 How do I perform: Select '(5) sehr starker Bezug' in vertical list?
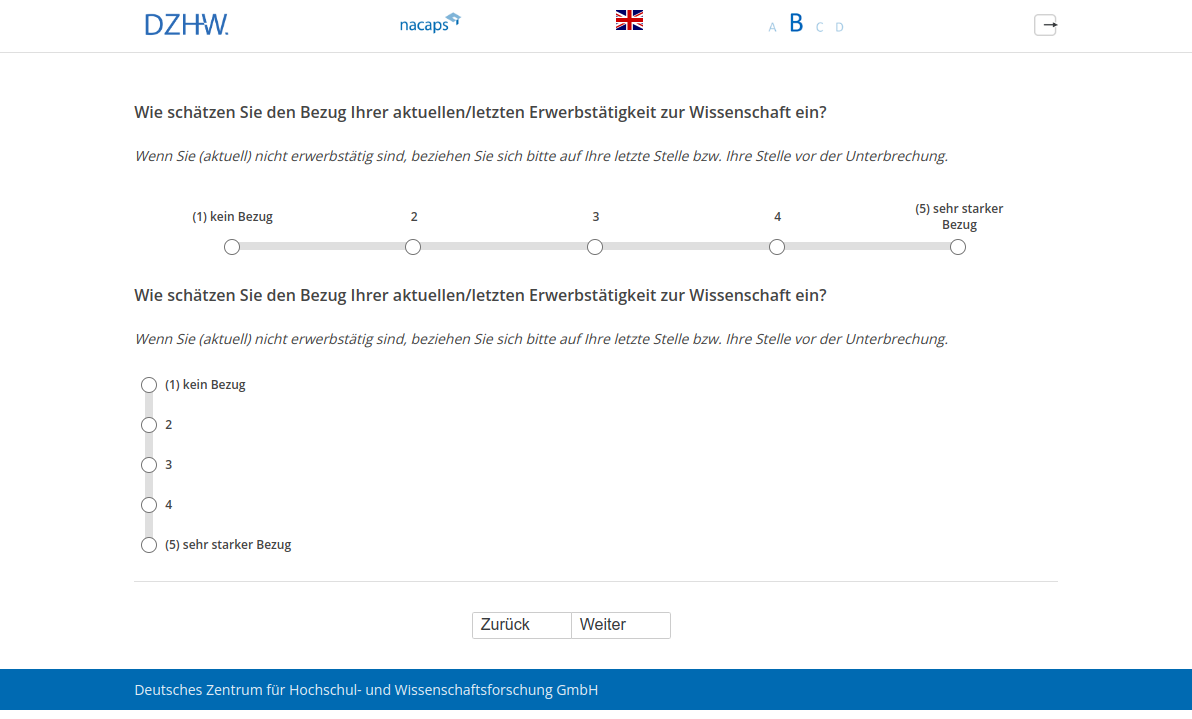point(149,545)
